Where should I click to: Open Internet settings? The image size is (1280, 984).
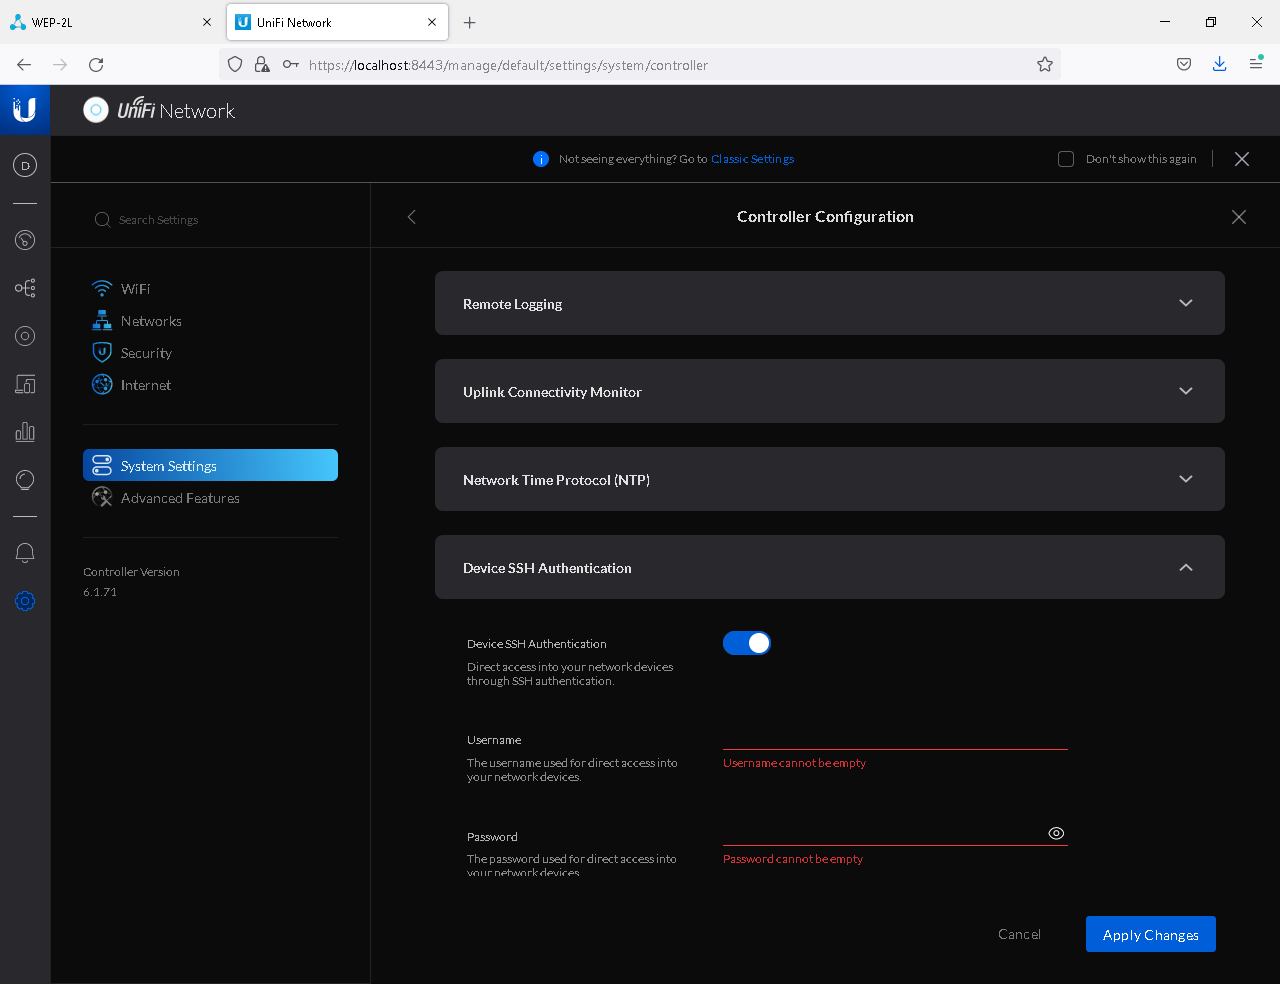[132, 385]
